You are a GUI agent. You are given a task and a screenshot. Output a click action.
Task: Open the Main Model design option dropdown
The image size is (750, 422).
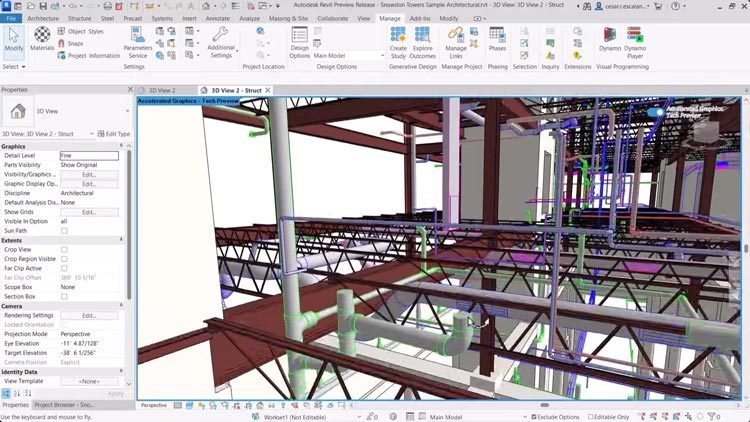349,56
